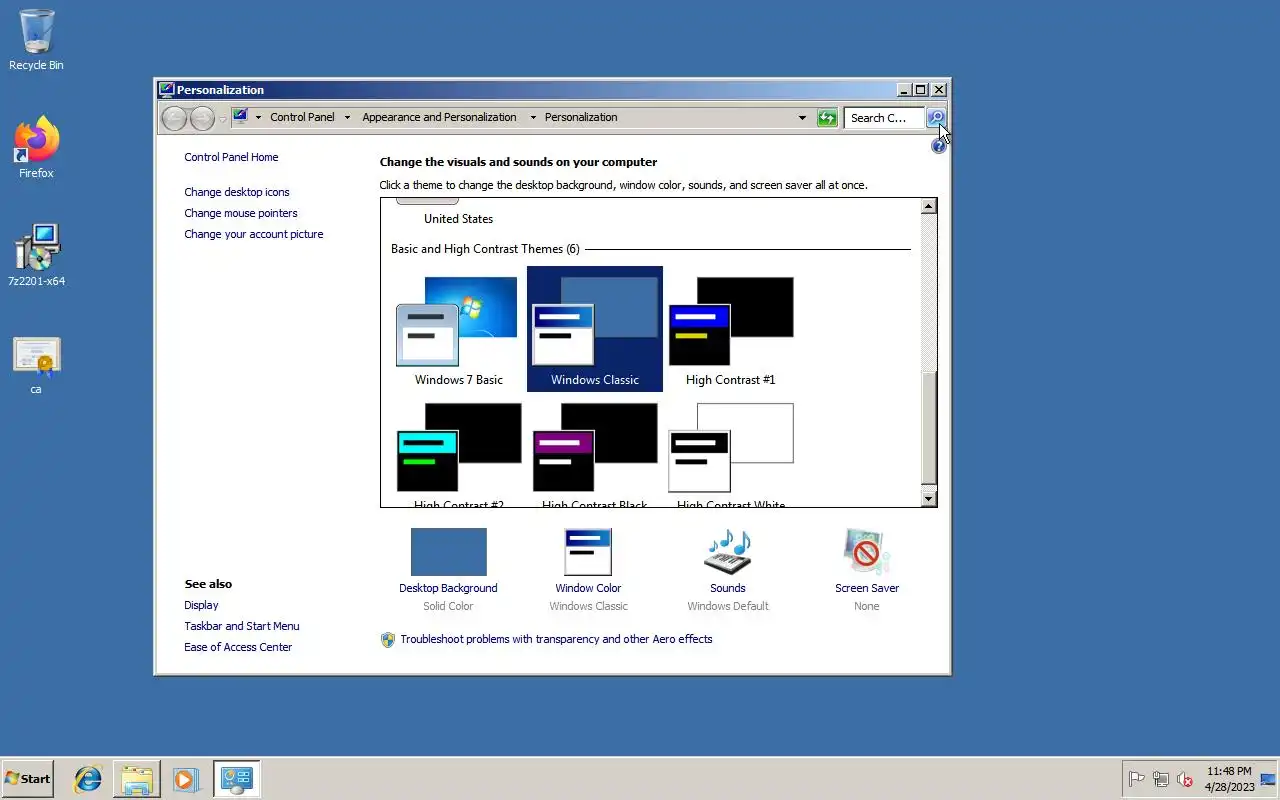Click the Internet Explorer taskbar icon
This screenshot has width=1280, height=800.
[88, 779]
